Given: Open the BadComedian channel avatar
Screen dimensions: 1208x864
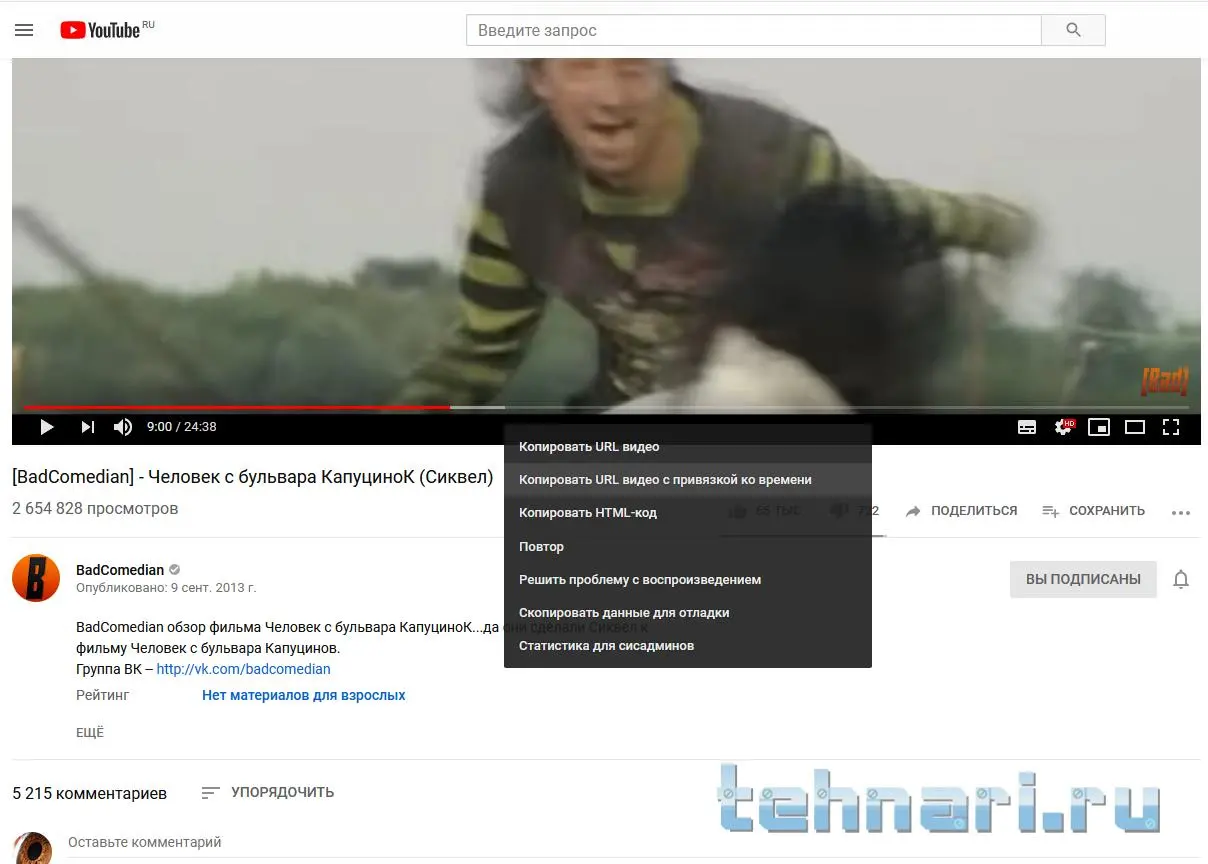Looking at the screenshot, I should [x=36, y=578].
